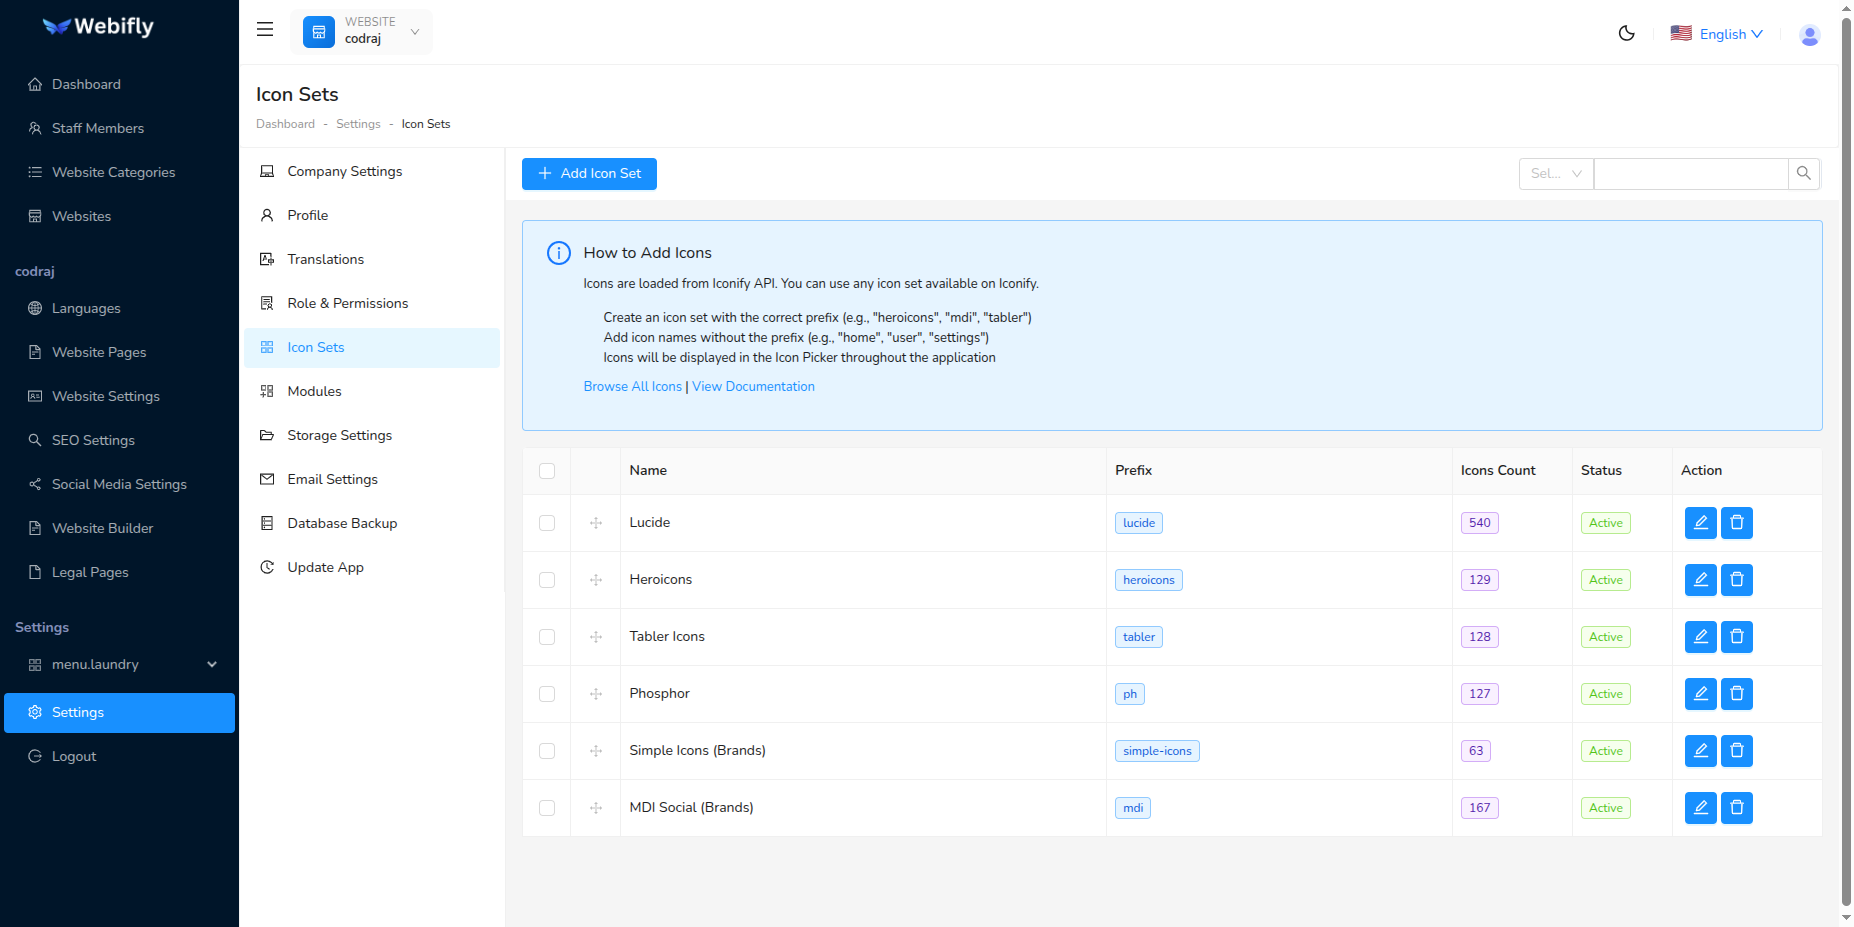Check the select-all checkbox in the table header

coord(547,470)
